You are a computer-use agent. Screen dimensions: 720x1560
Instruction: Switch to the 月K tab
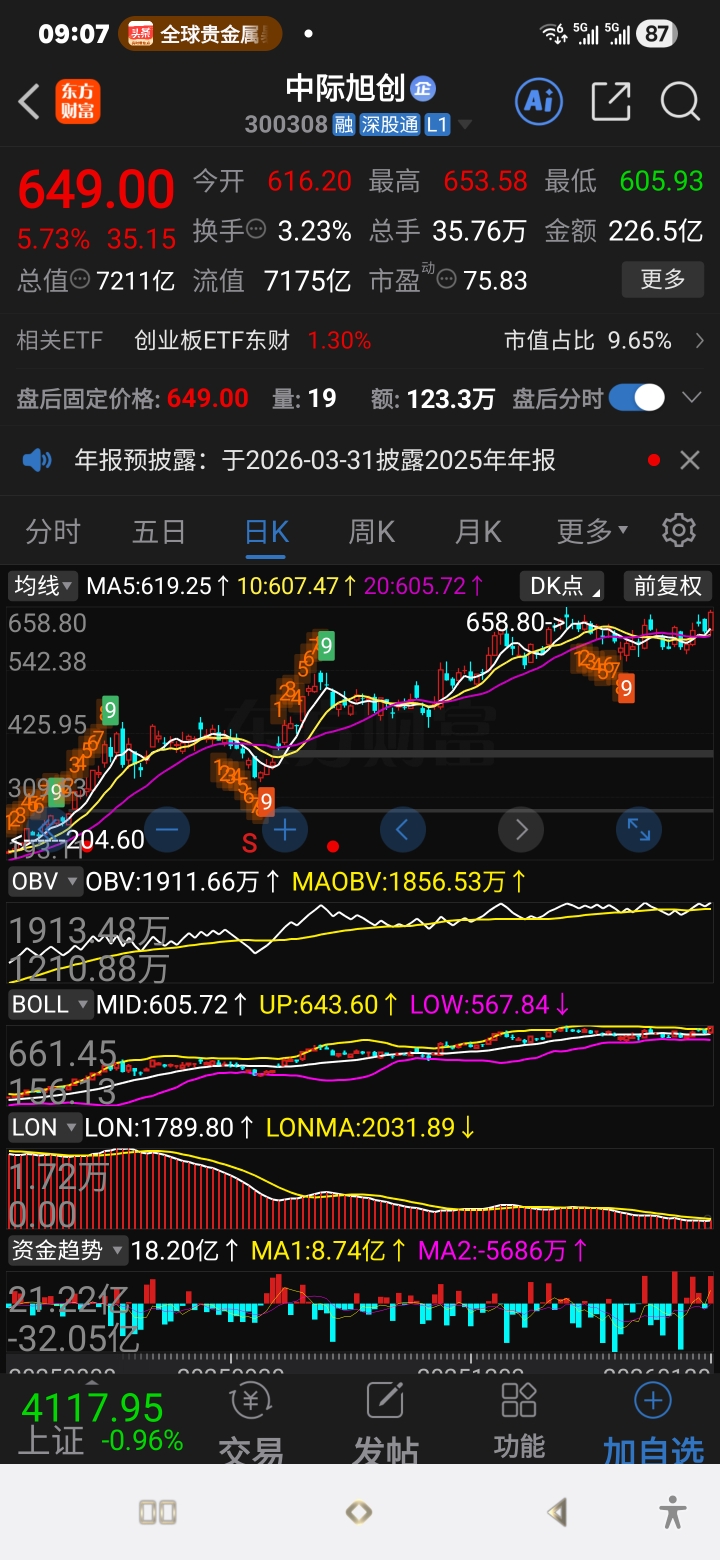pos(478,531)
